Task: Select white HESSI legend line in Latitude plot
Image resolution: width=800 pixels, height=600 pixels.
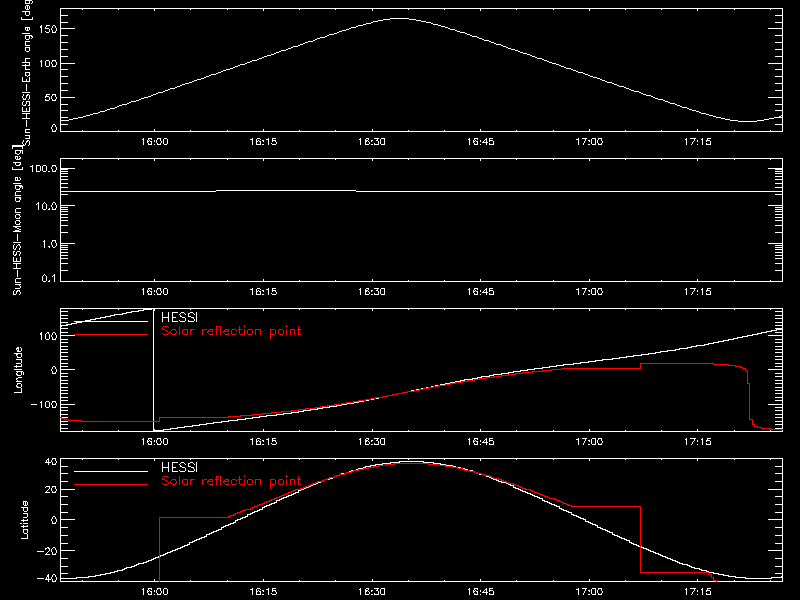Action: coord(111,471)
